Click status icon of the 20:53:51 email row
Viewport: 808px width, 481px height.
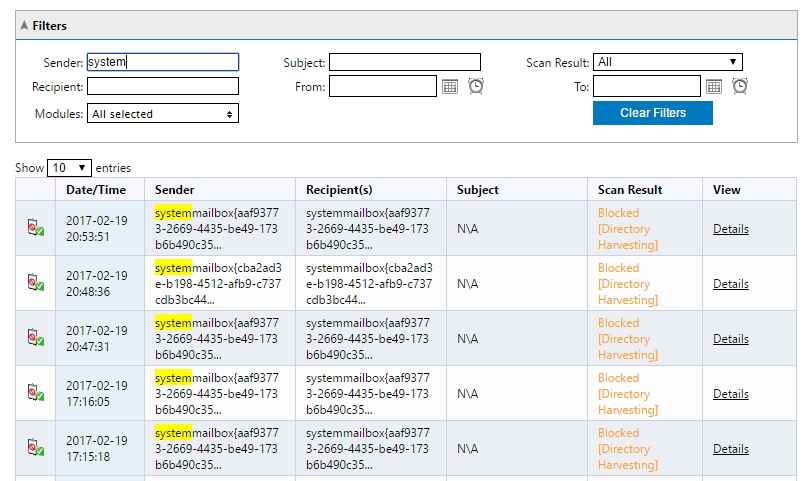(36, 228)
